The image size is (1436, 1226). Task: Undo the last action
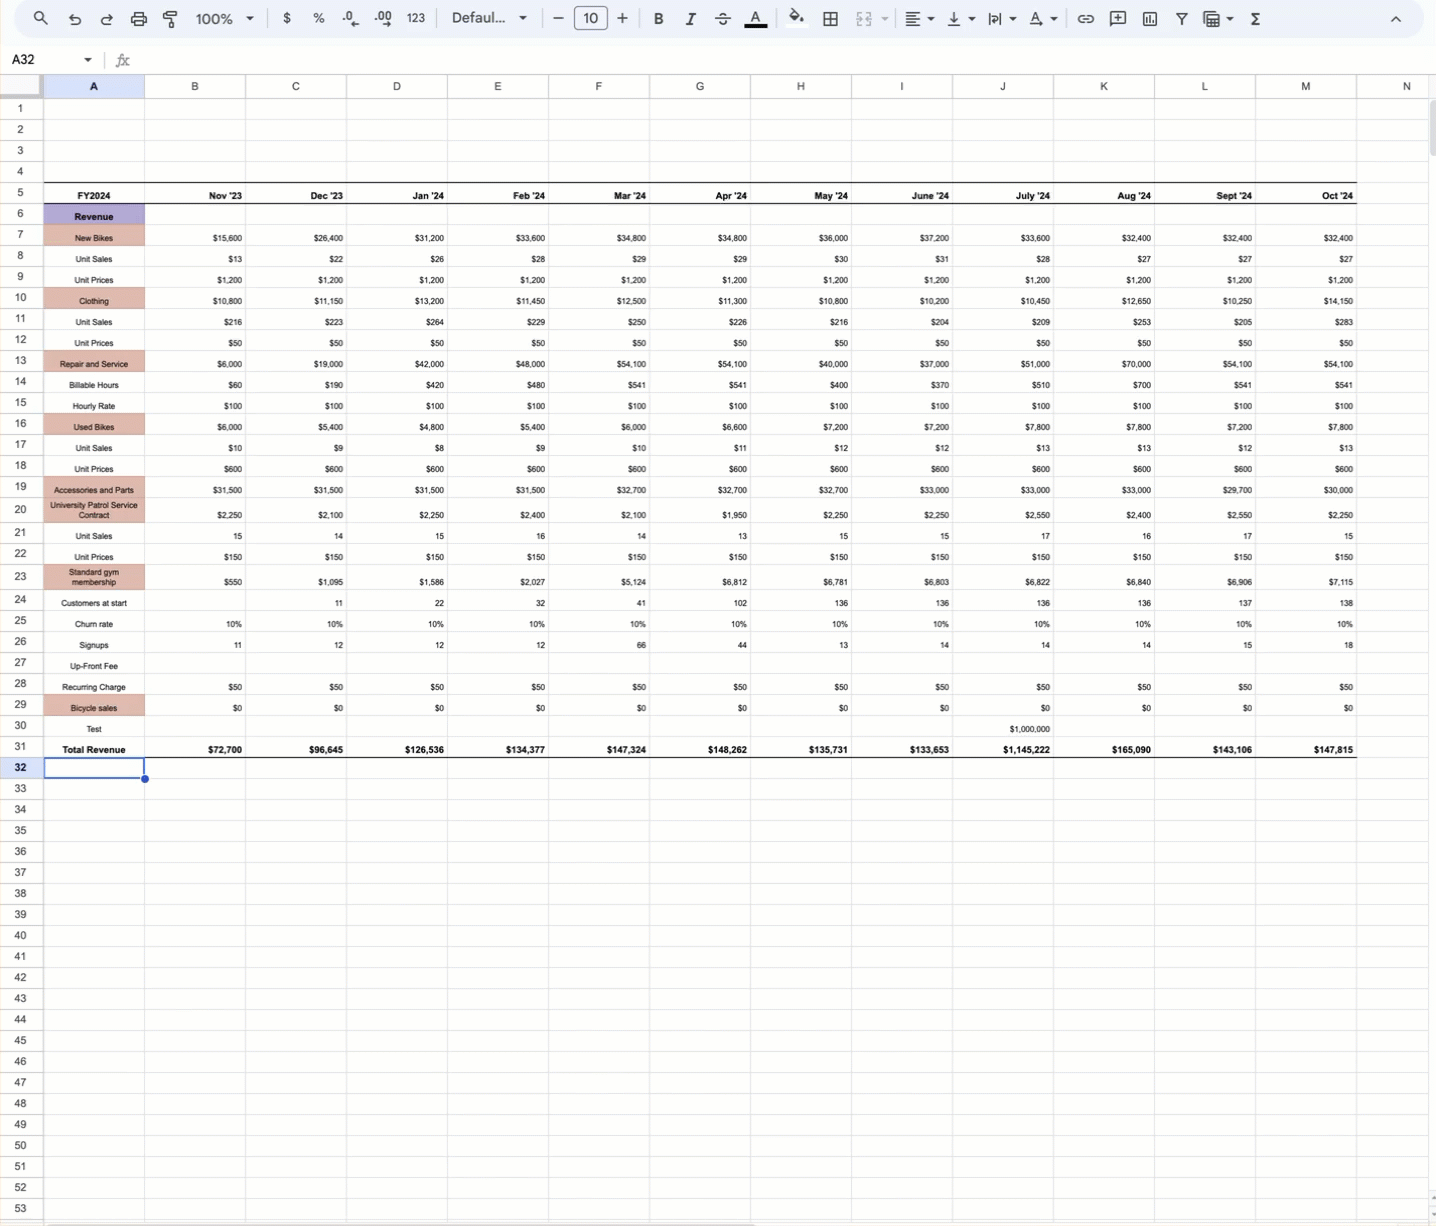click(75, 18)
